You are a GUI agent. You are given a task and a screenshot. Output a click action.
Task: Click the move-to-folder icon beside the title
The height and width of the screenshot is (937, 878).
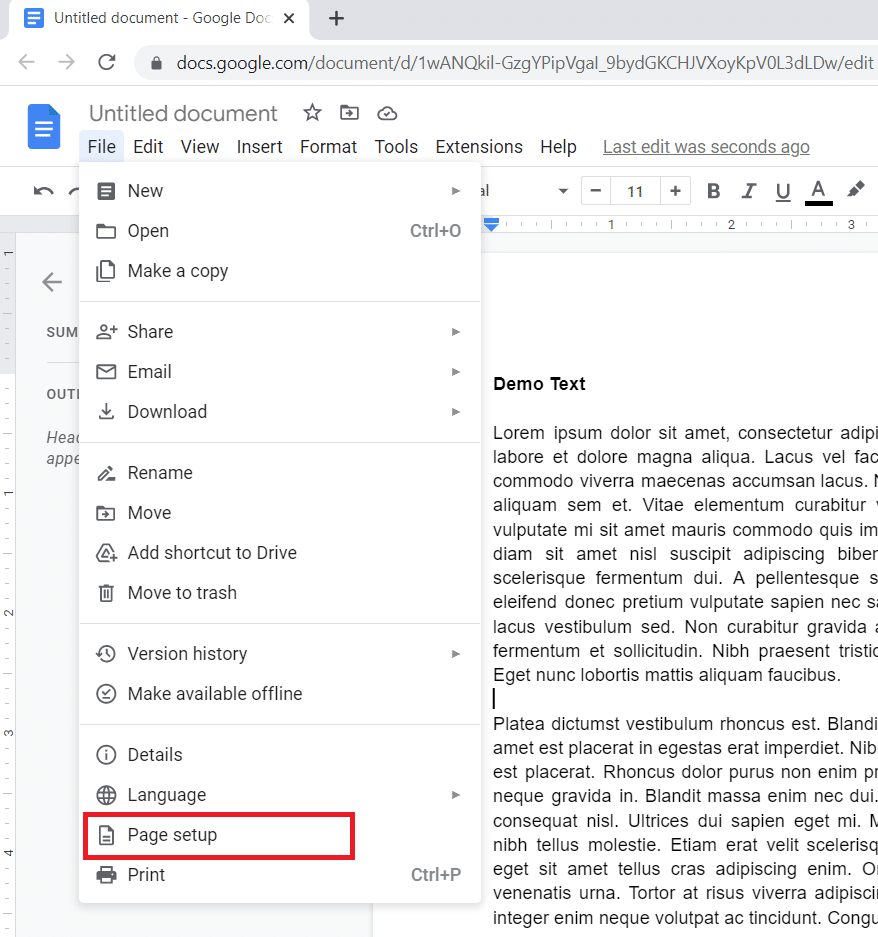coord(349,112)
